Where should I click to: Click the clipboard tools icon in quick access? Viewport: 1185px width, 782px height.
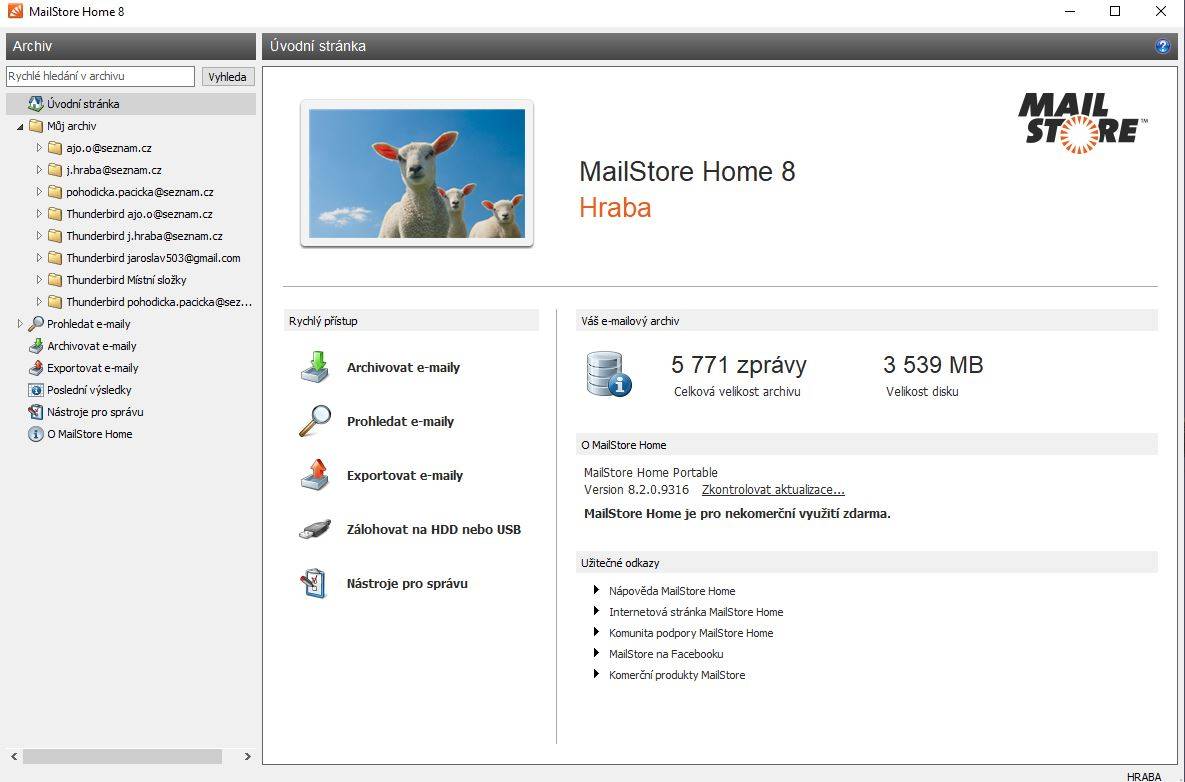click(x=314, y=583)
